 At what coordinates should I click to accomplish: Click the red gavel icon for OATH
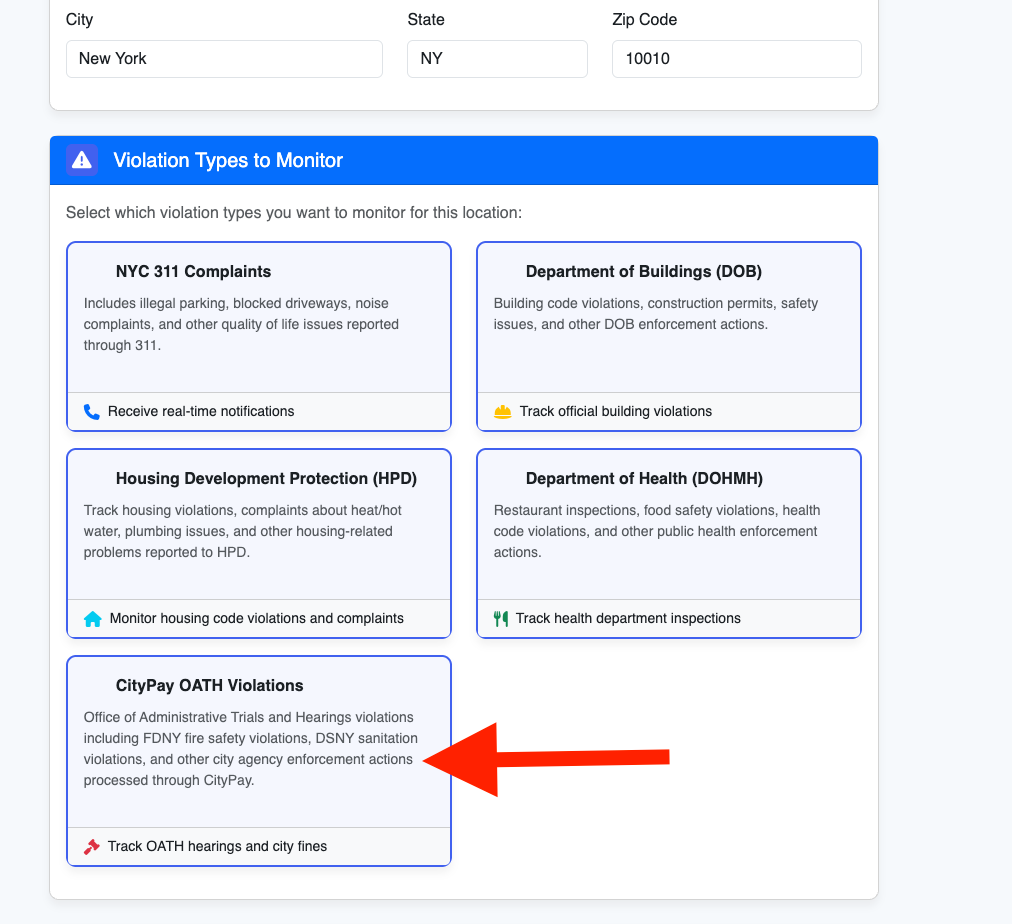92,846
